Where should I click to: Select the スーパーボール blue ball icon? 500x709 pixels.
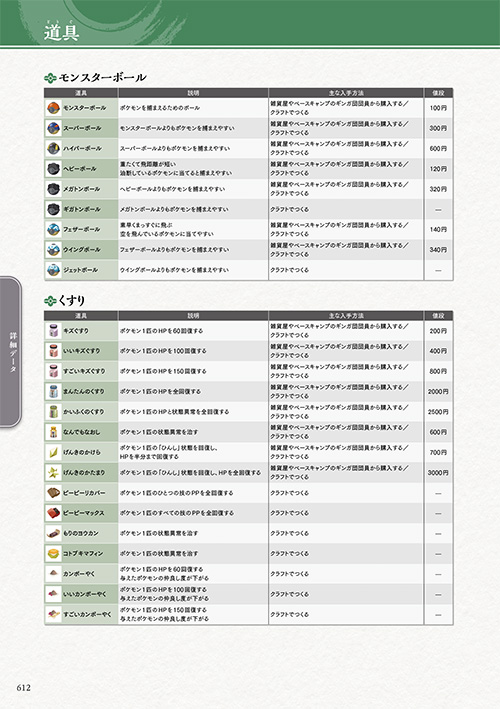(53, 128)
